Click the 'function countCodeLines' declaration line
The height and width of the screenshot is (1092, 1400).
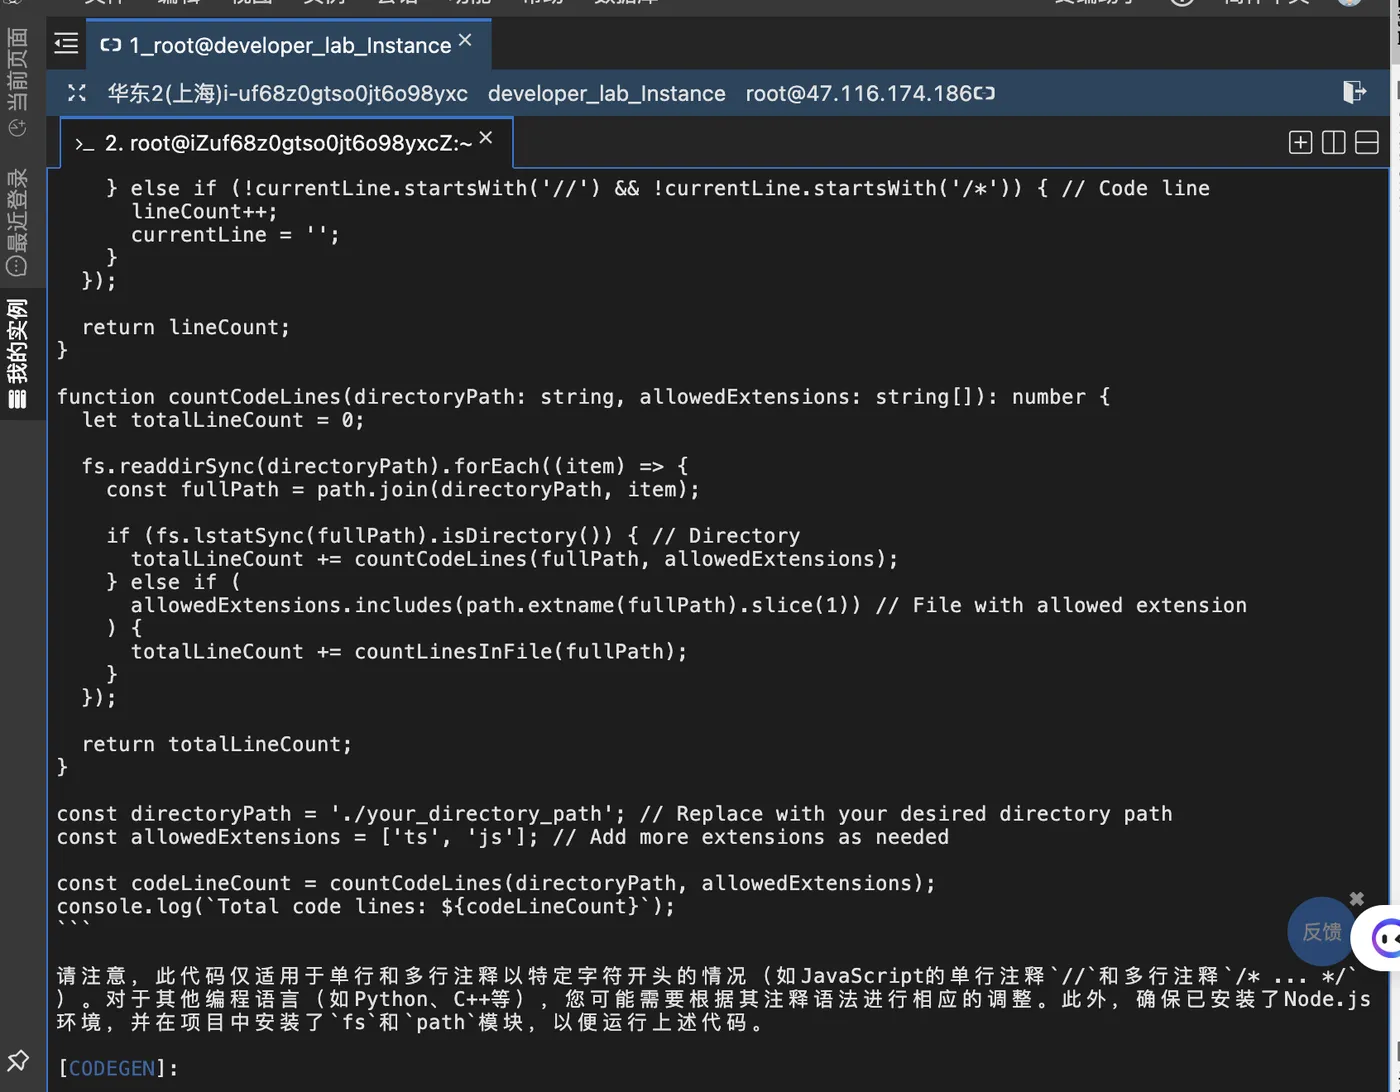pos(583,397)
